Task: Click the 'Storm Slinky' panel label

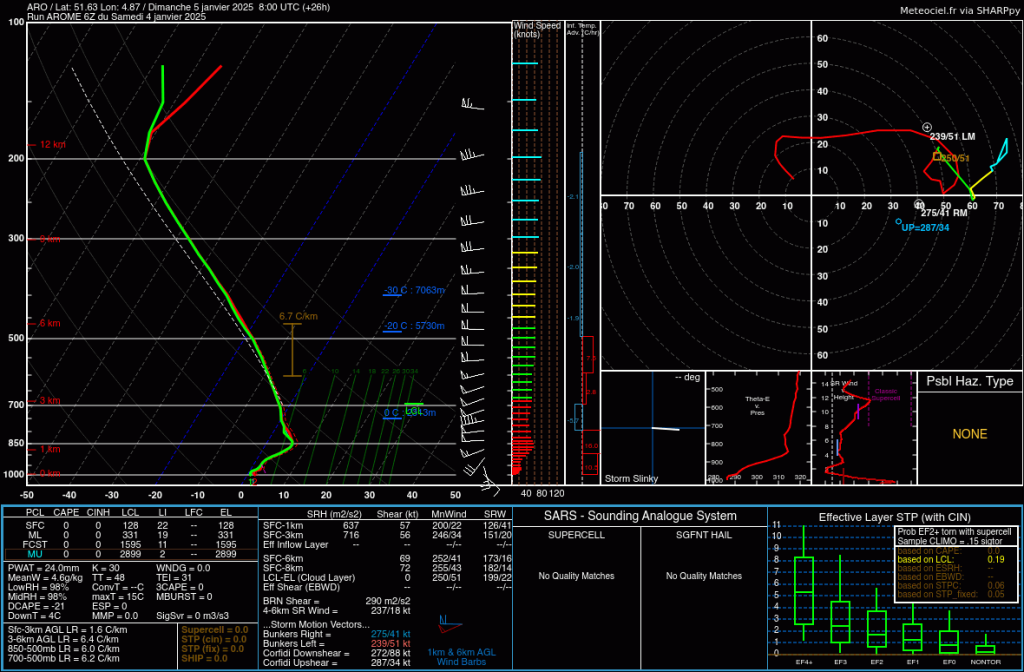Action: pyautogui.click(x=631, y=479)
